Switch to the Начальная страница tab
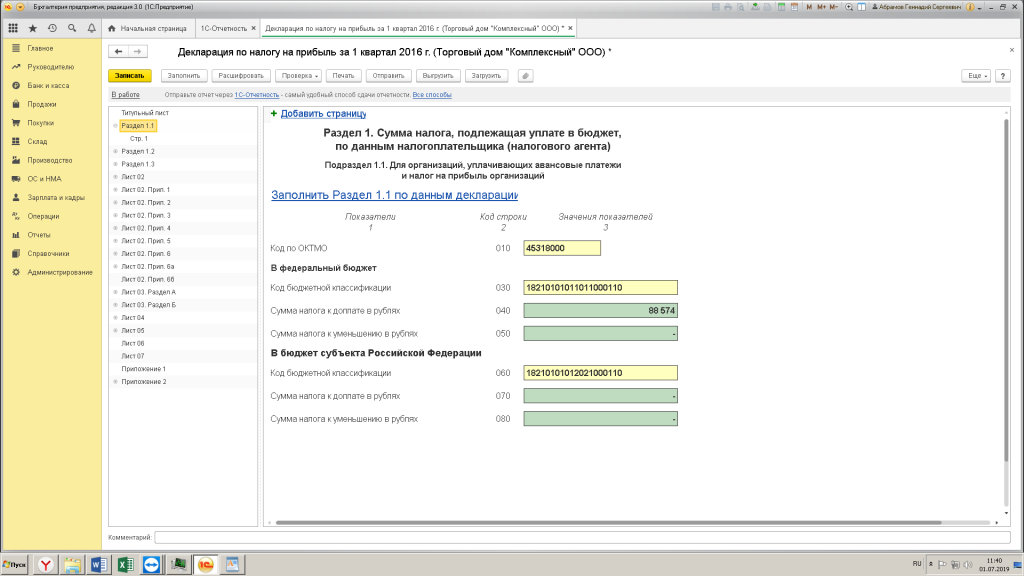The image size is (1024, 576). point(148,29)
